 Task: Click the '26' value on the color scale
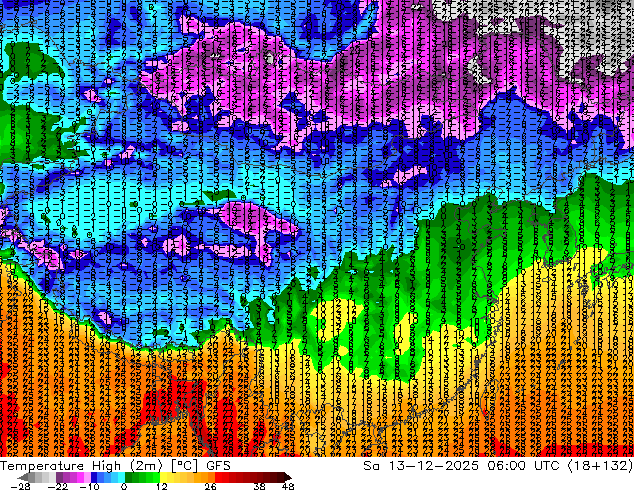210,486
